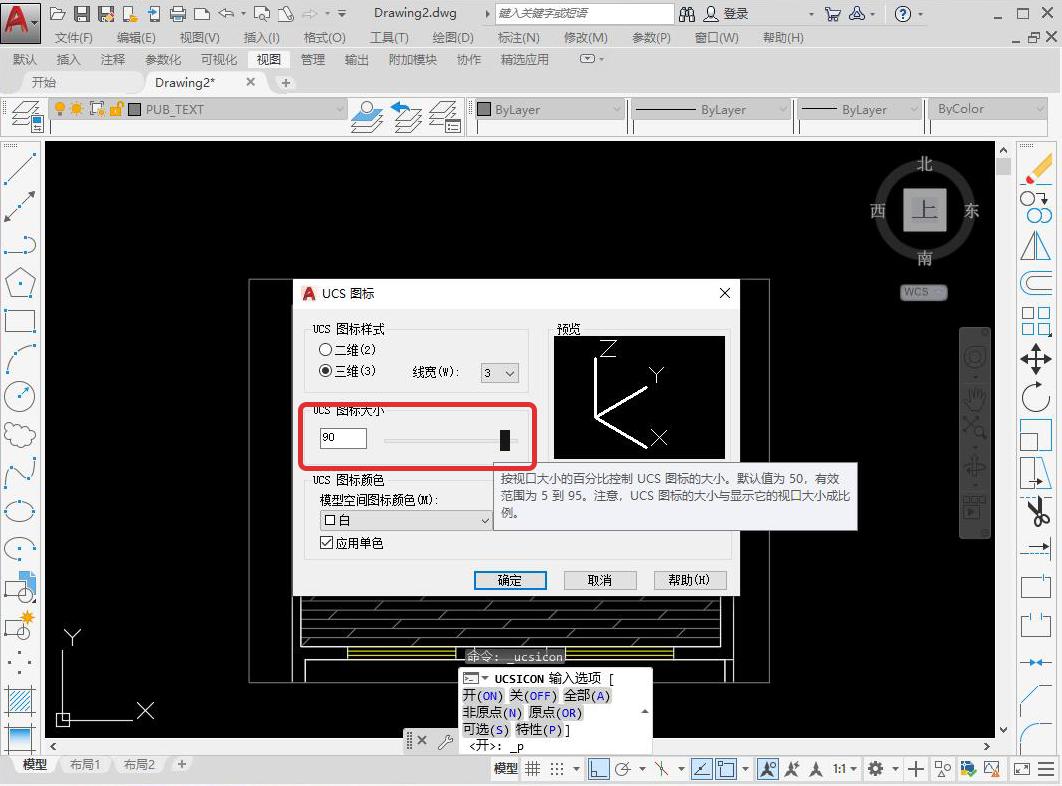The image size is (1062, 786).
Task: Click the UCS icon size slider handle
Action: [505, 439]
